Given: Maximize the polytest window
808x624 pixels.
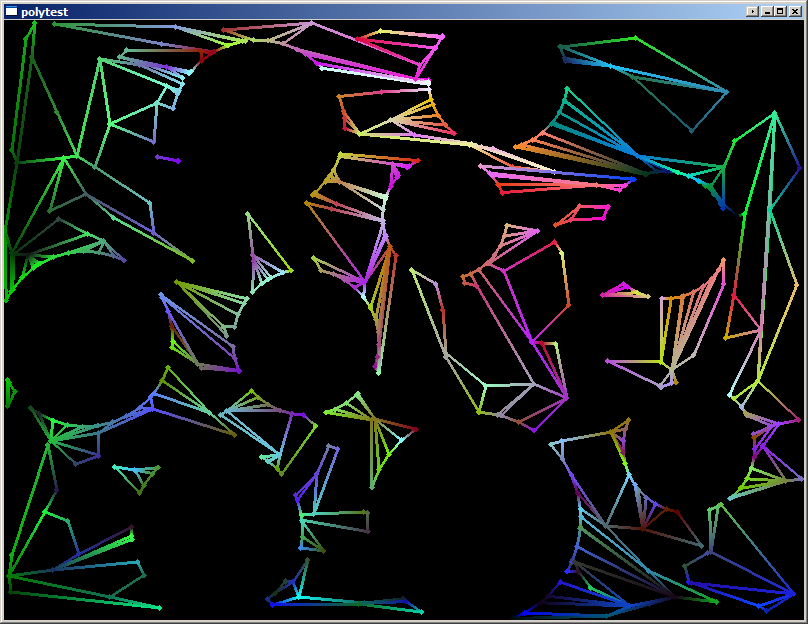Looking at the screenshot, I should 780,11.
